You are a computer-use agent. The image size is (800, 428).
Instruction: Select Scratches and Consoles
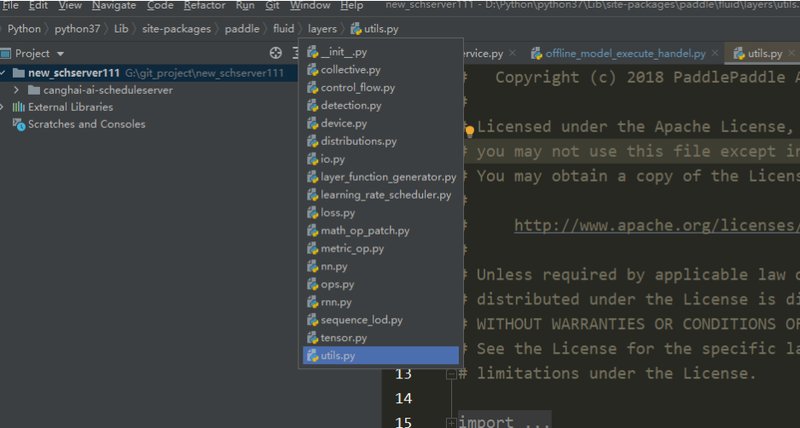pos(86,124)
